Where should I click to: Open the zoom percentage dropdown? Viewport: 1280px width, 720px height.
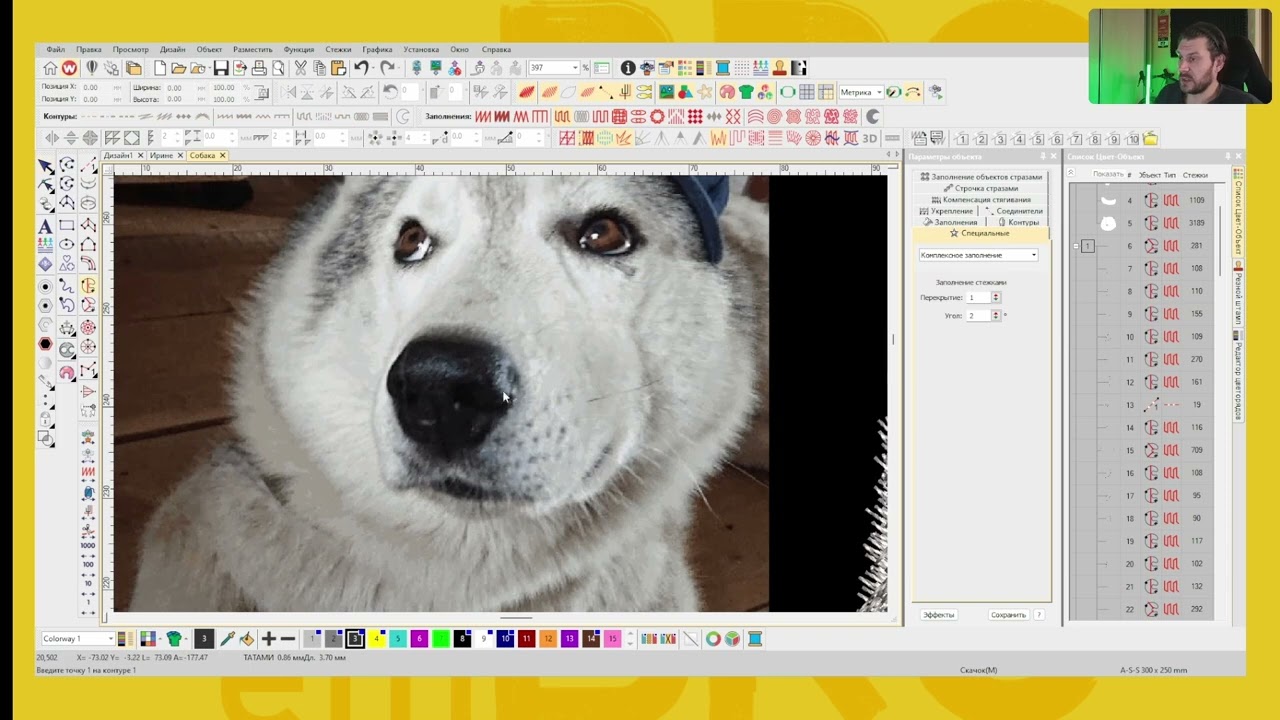point(575,68)
